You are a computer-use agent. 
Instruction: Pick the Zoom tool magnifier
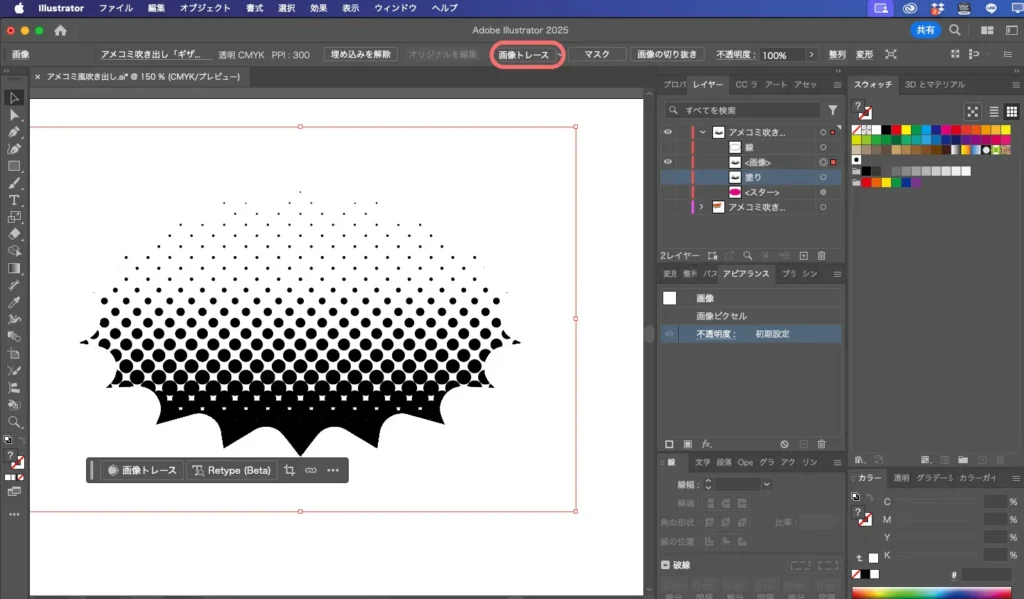point(14,422)
